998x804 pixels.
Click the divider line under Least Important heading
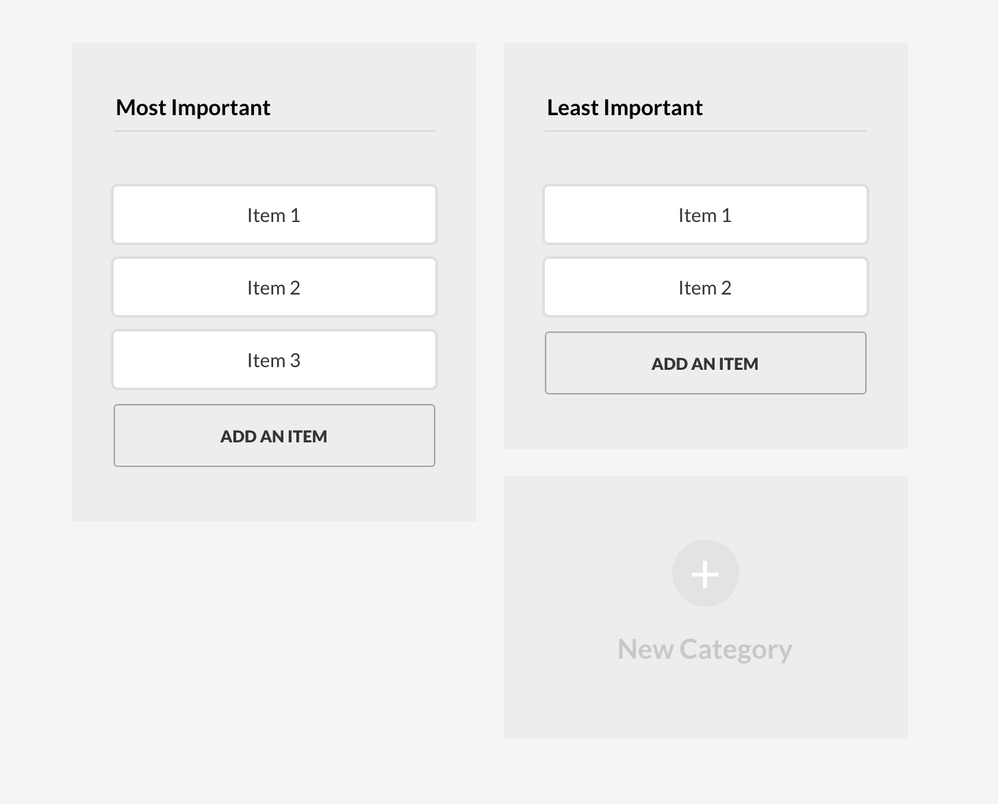705,131
